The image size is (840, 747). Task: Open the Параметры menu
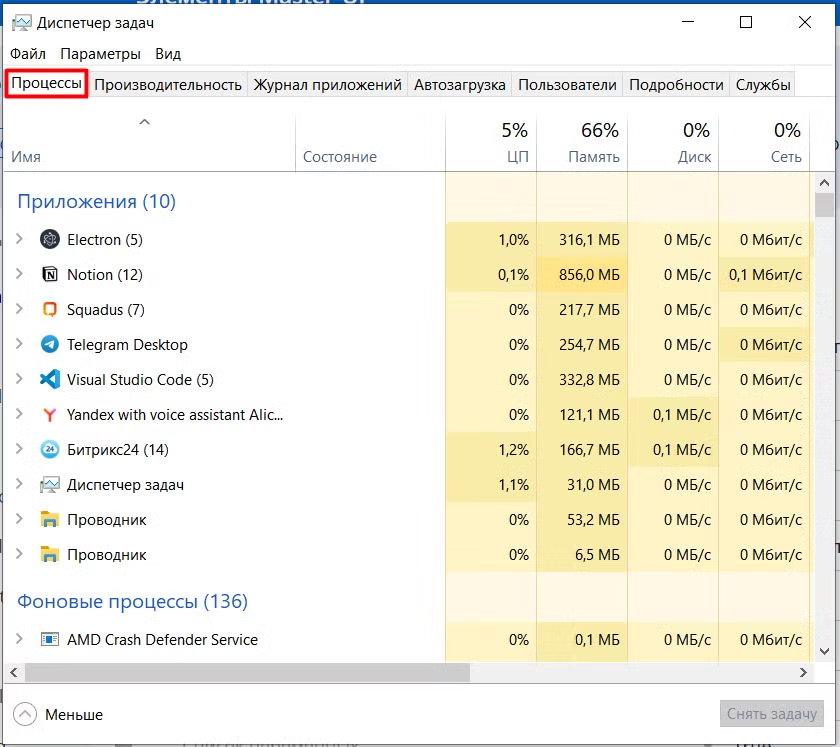point(100,54)
